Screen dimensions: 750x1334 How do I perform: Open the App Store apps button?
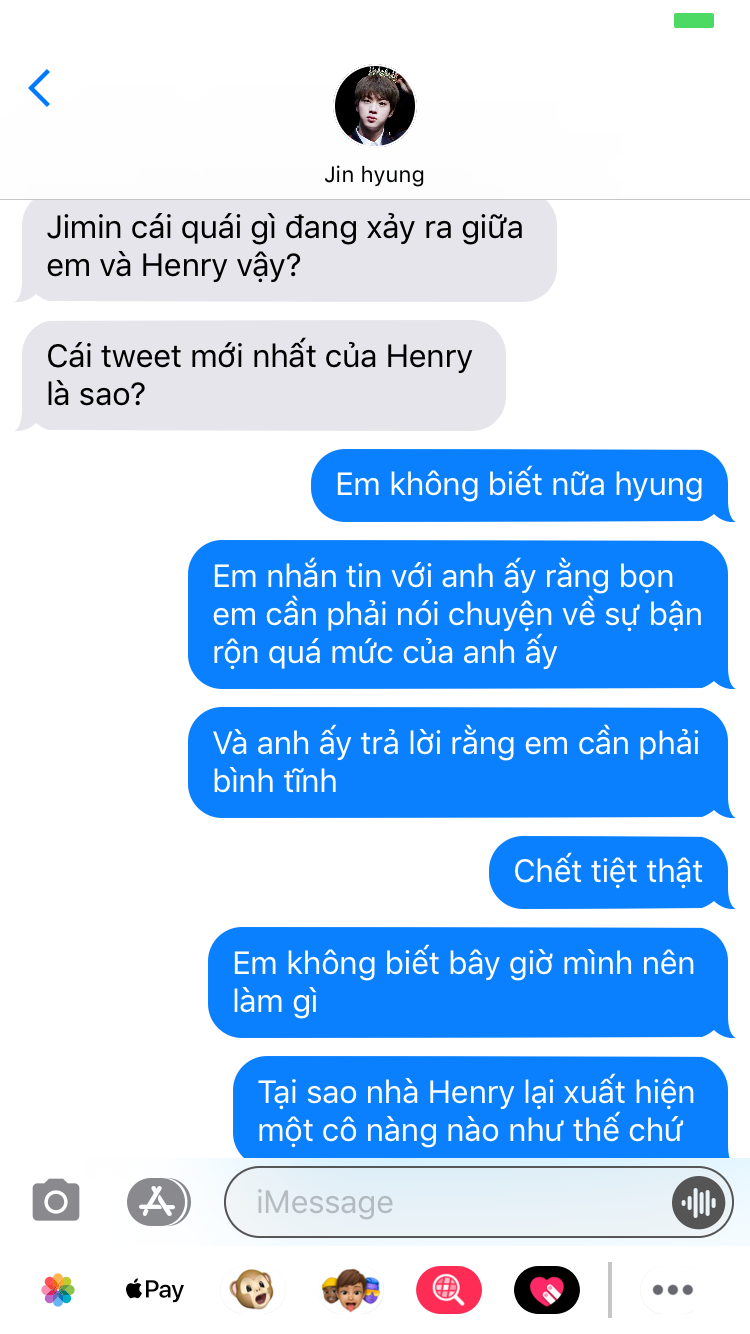(158, 1201)
